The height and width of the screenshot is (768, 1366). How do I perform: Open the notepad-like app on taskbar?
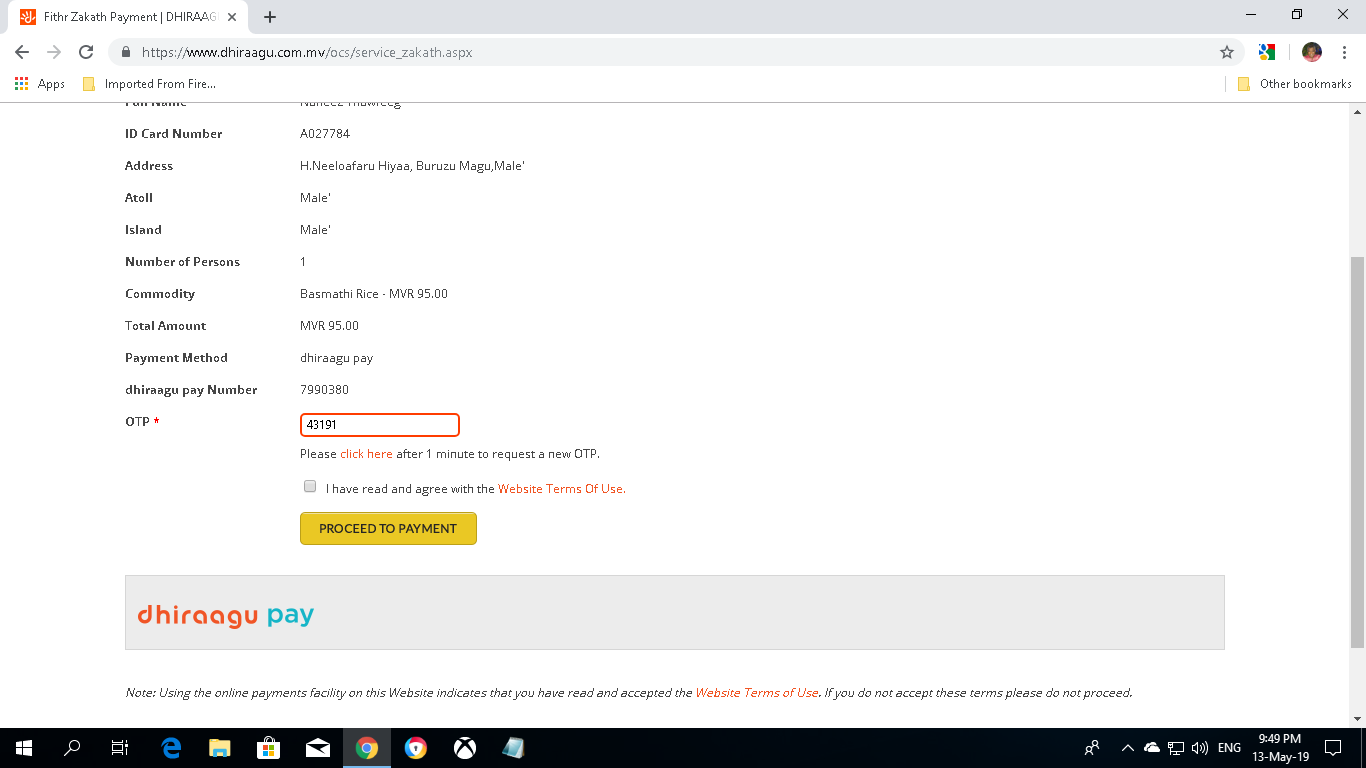coord(513,747)
